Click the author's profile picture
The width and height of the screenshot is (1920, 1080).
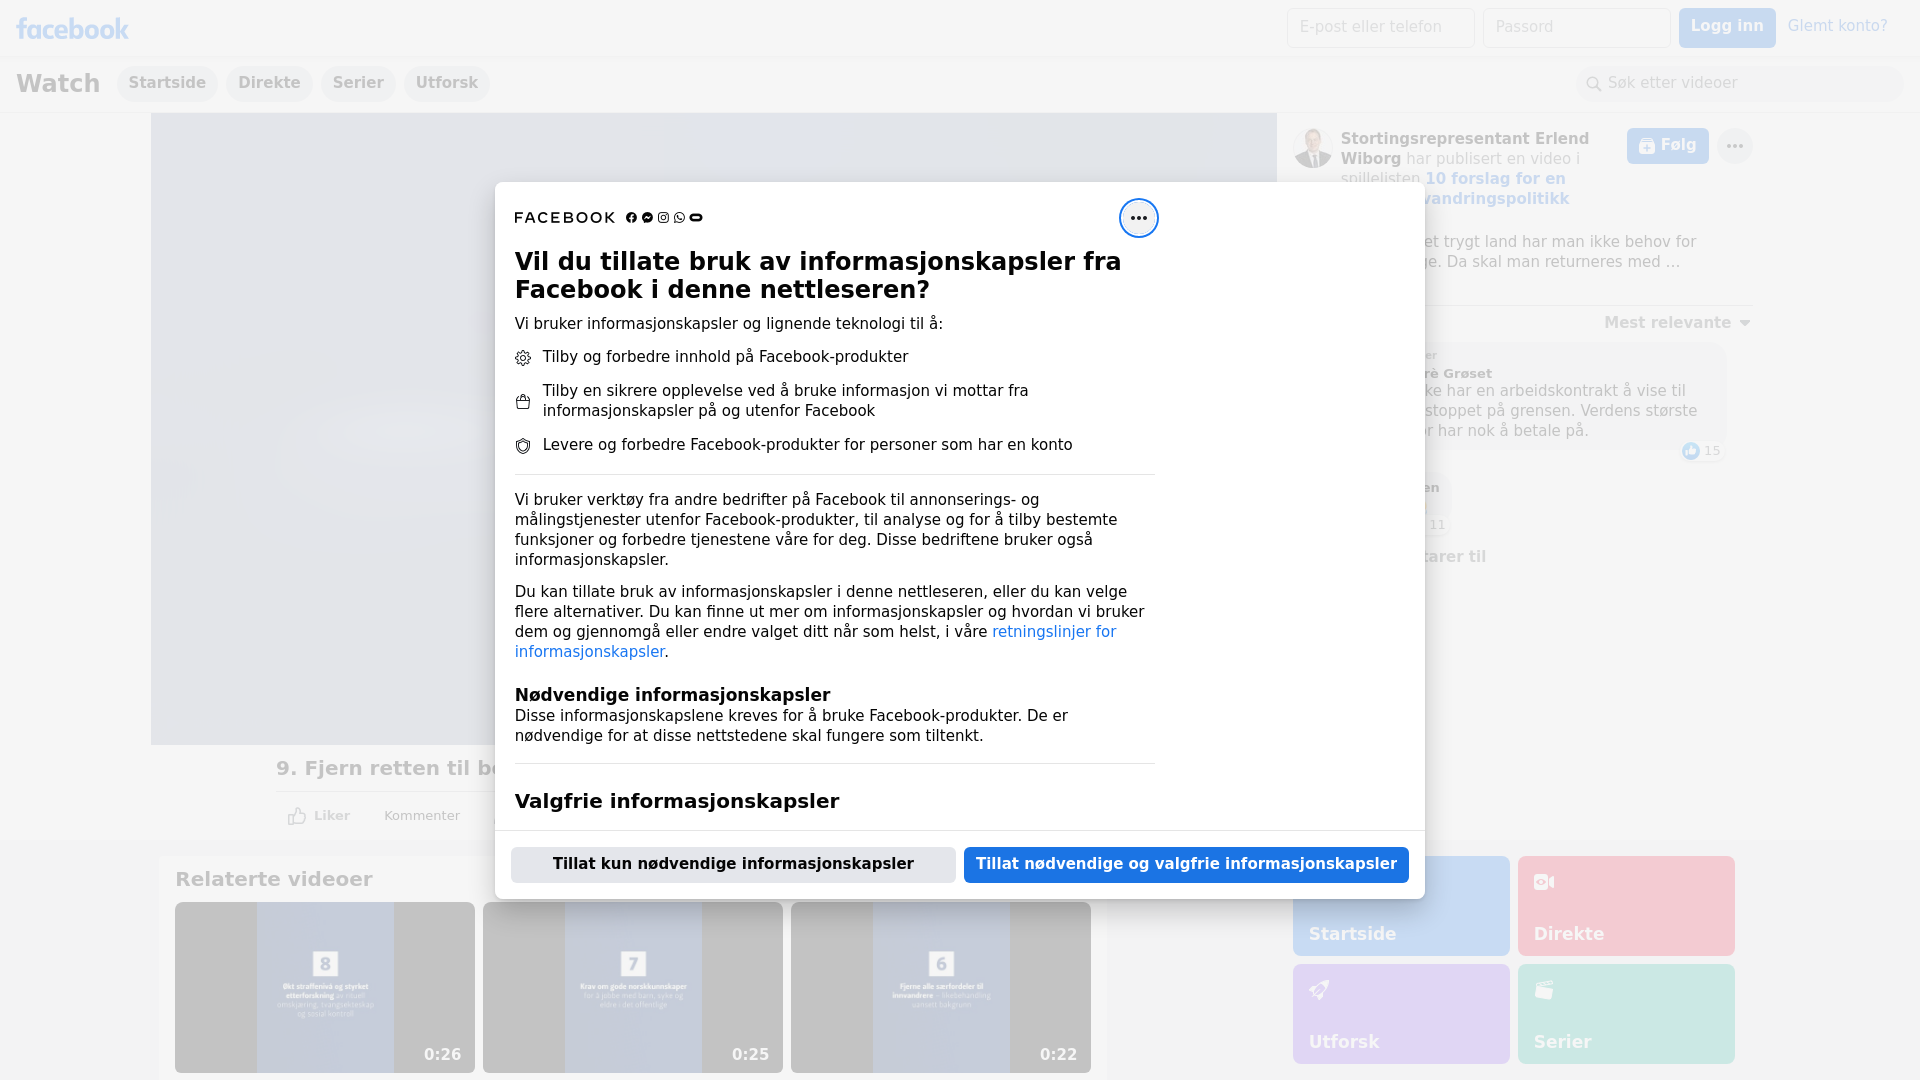(x=1312, y=148)
